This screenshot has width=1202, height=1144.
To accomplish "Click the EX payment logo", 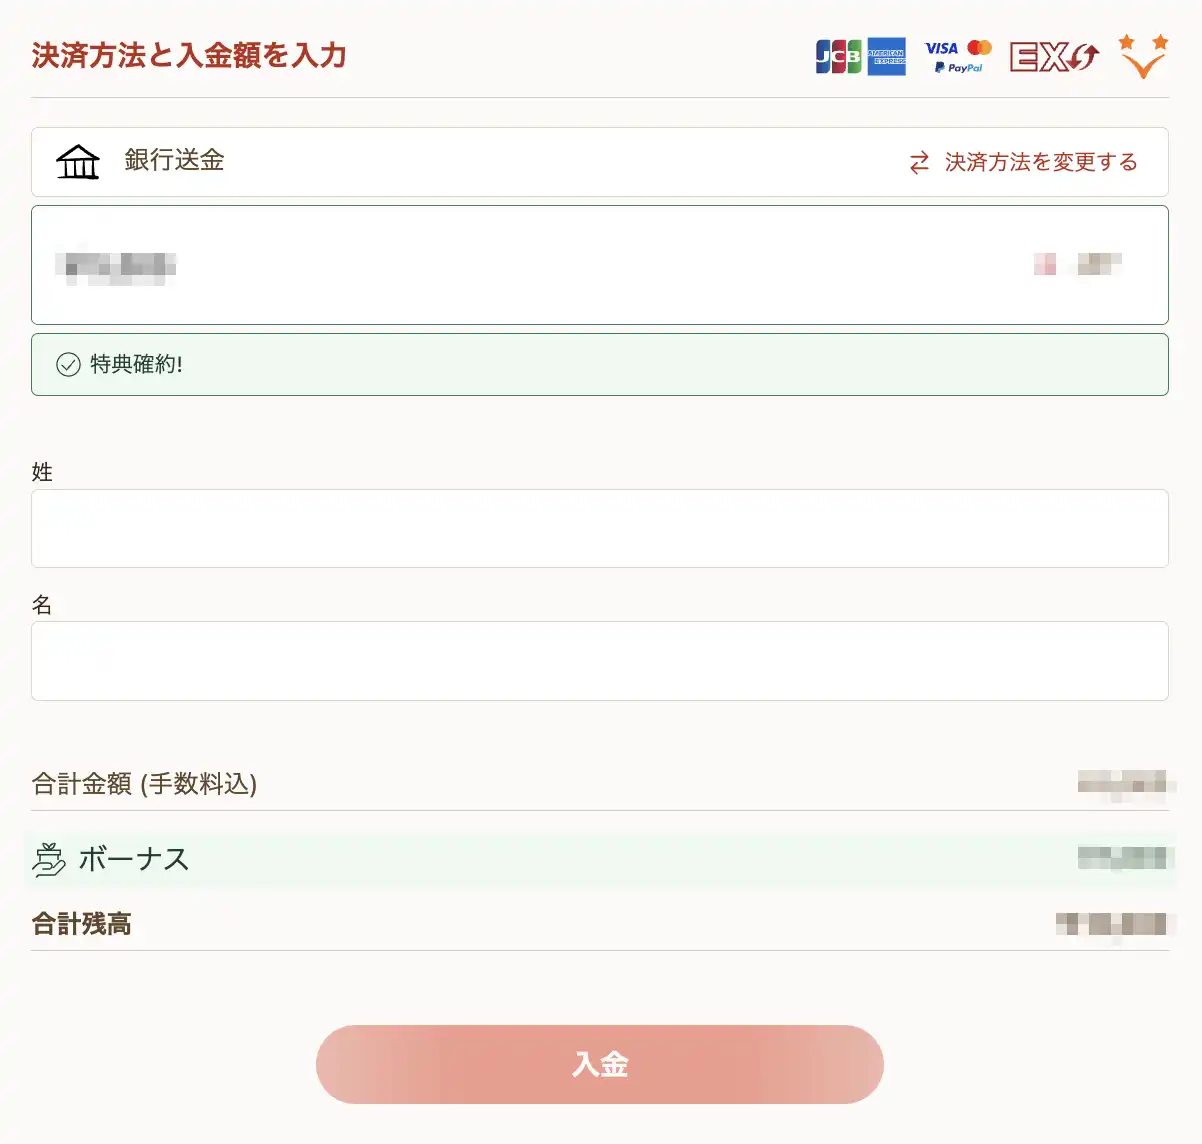I will point(1053,57).
